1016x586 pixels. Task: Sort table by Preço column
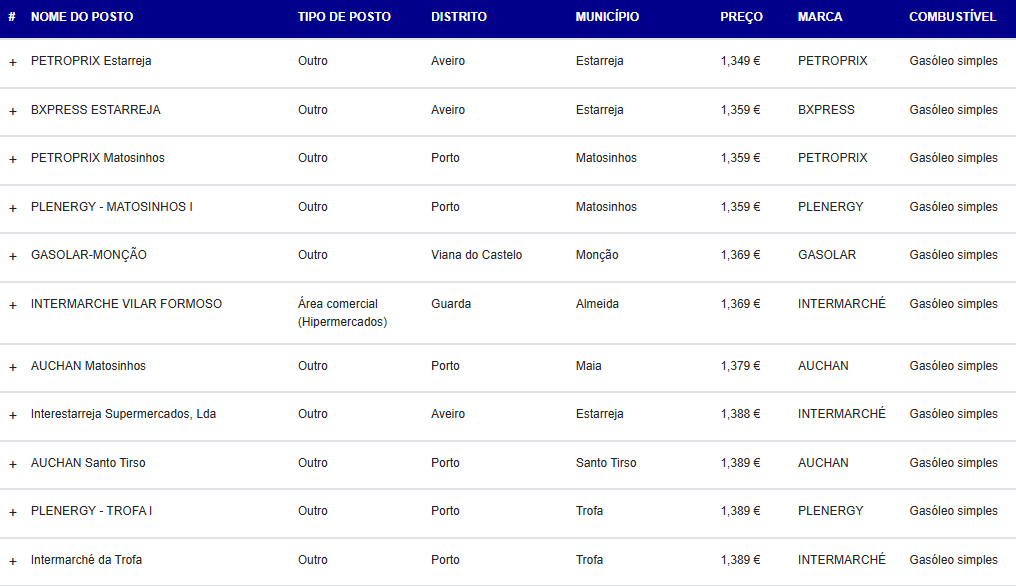(x=741, y=17)
